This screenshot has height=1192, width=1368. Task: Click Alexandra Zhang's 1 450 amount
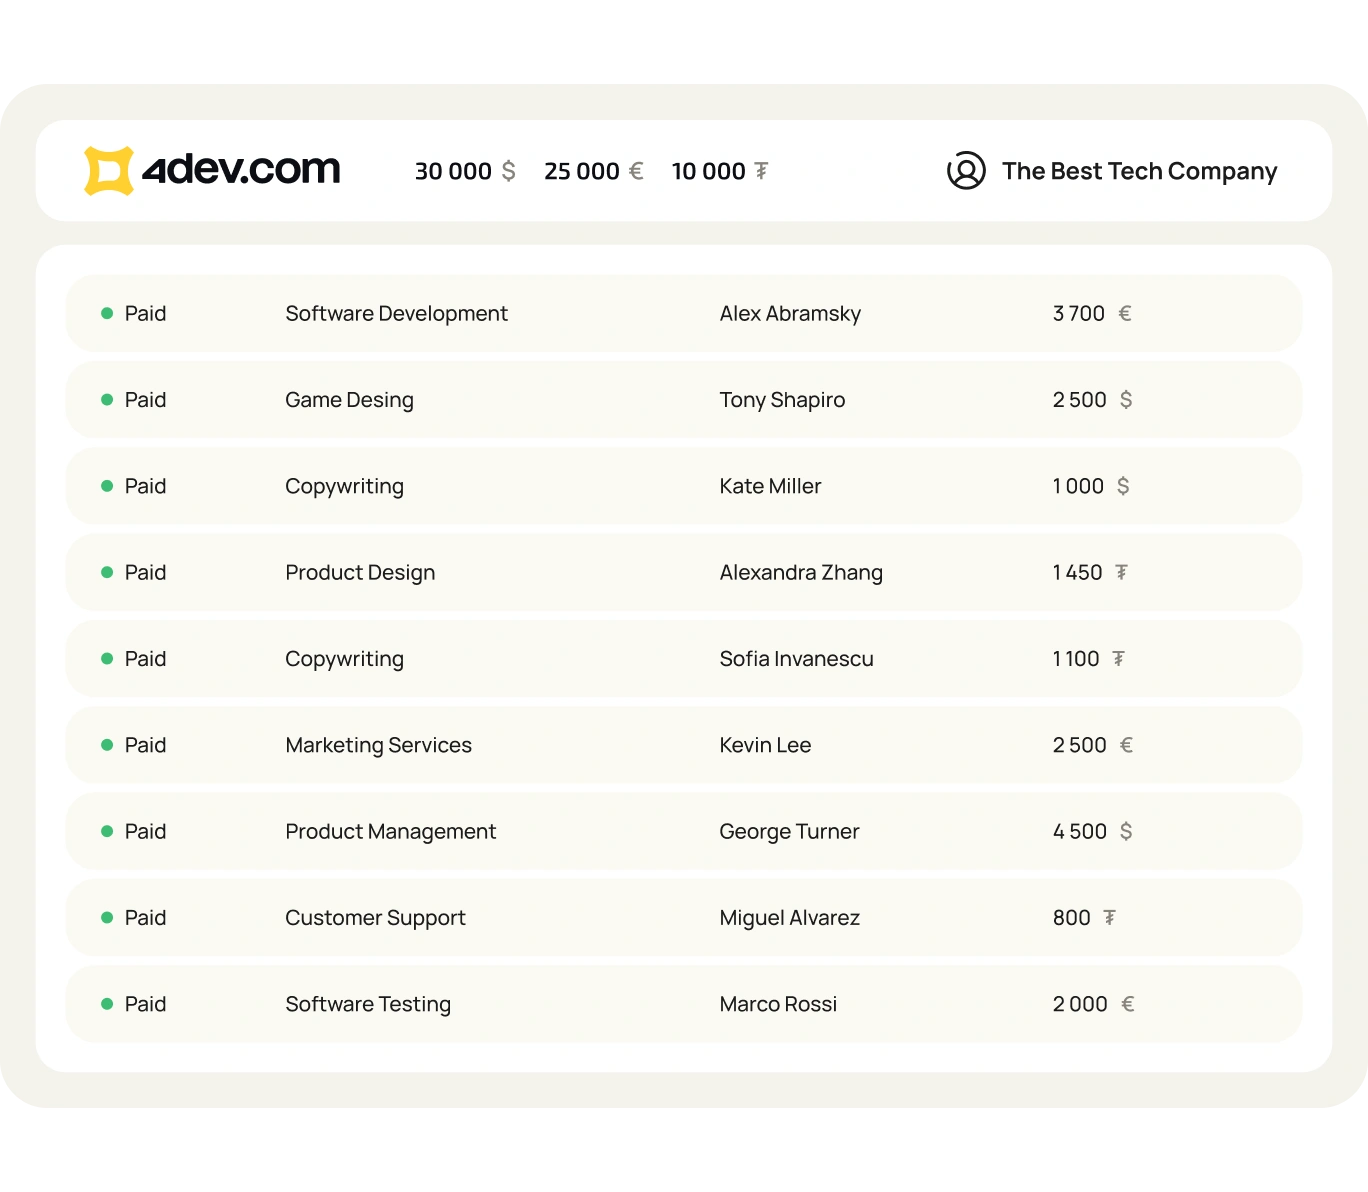1077,573
